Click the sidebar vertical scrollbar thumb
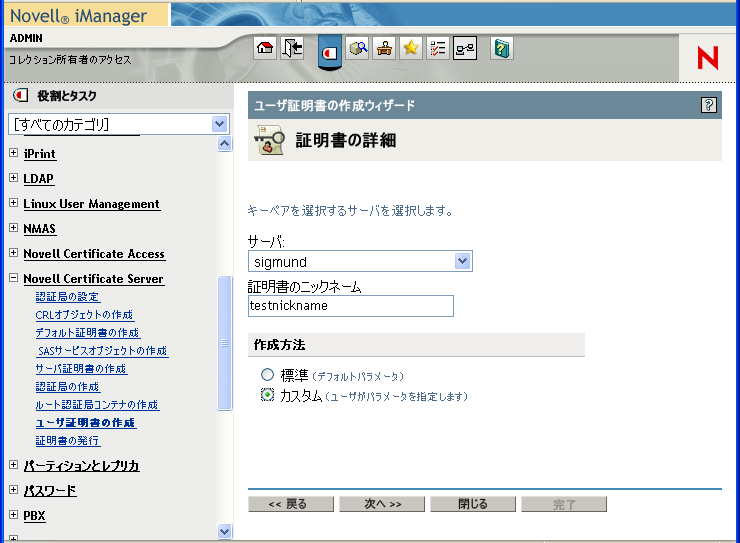740x543 pixels. point(225,343)
